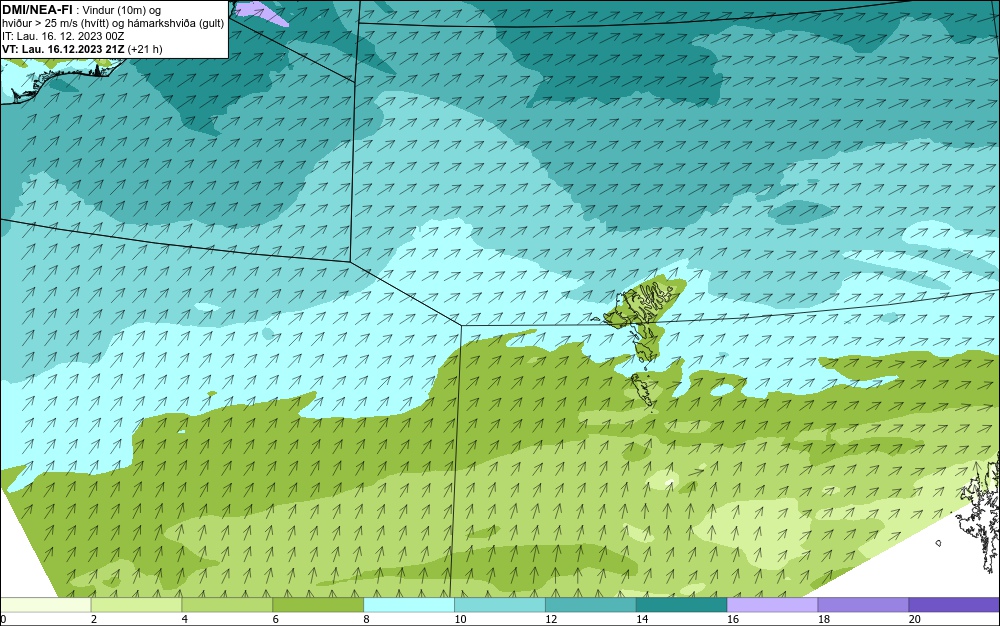The height and width of the screenshot is (626, 1000).
Task: Click the 'Vindur (10m) og' caption text
Action: pos(122,10)
